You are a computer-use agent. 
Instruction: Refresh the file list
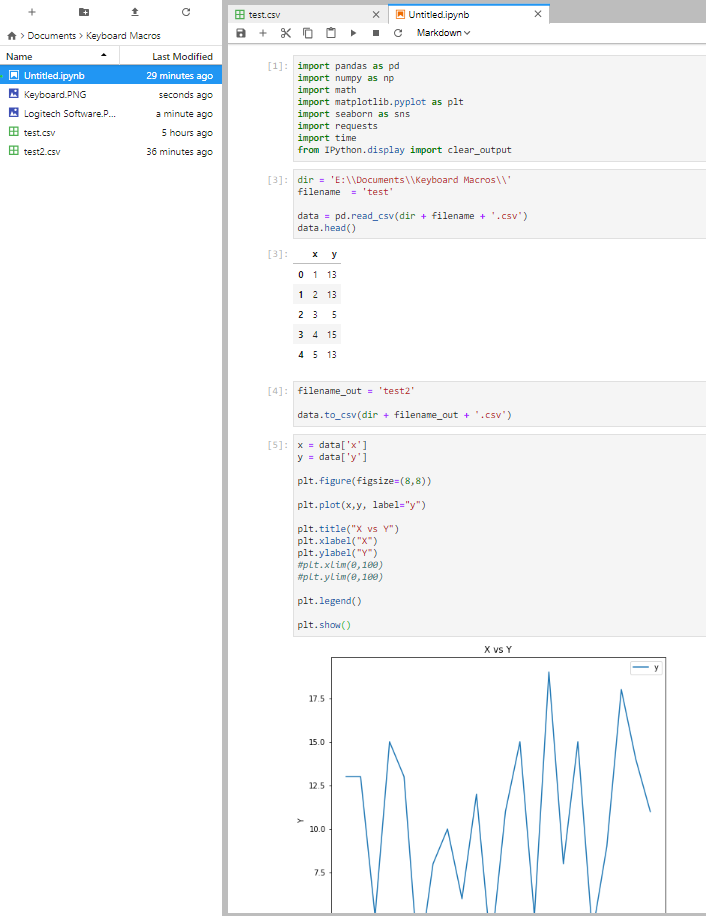click(186, 12)
